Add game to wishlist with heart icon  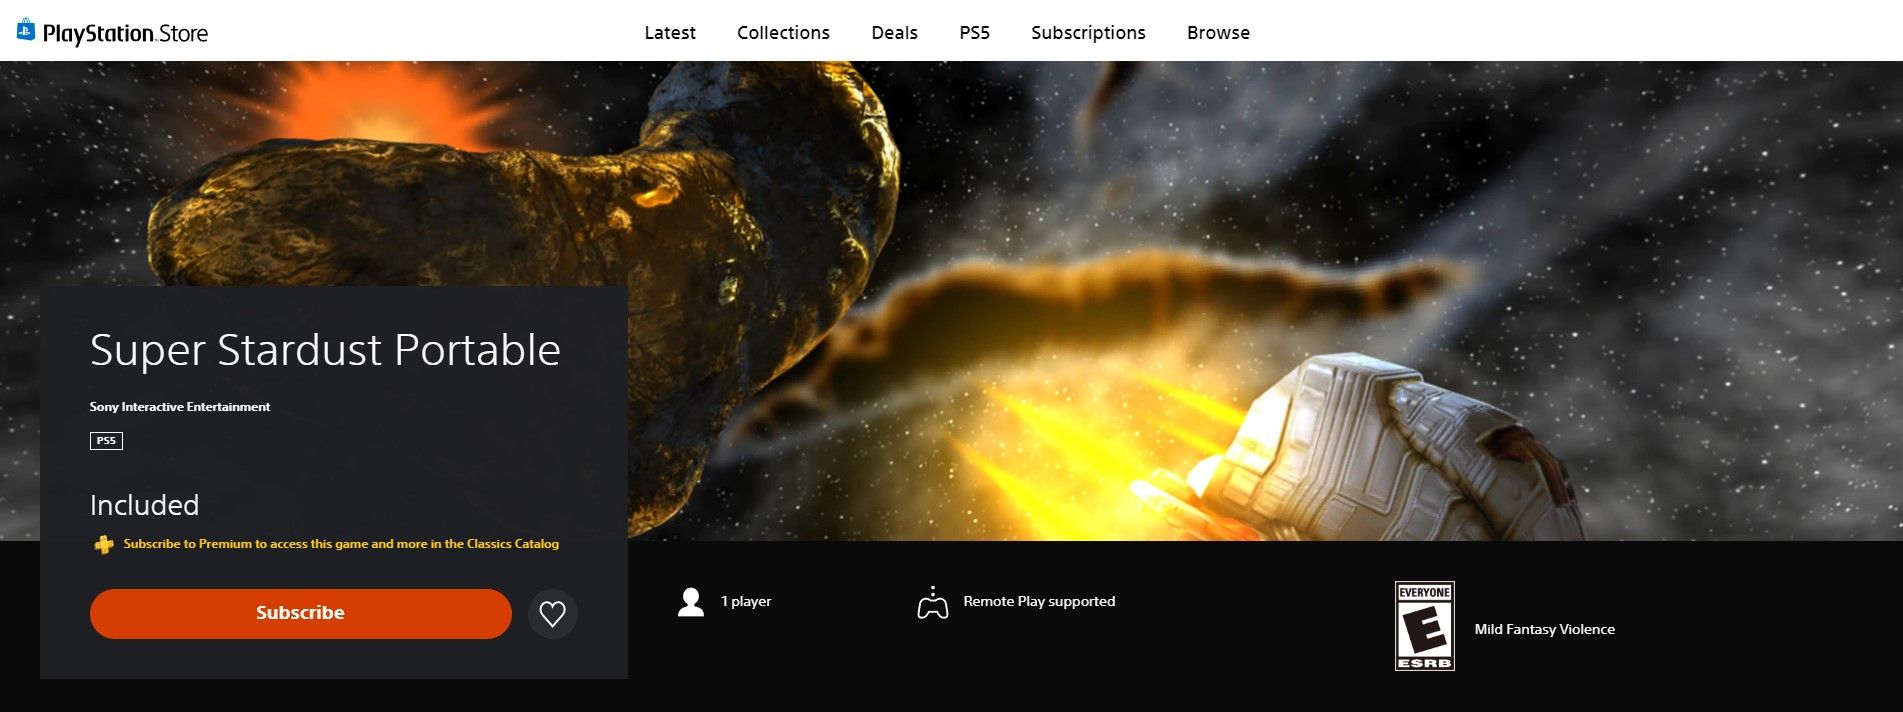pos(553,613)
